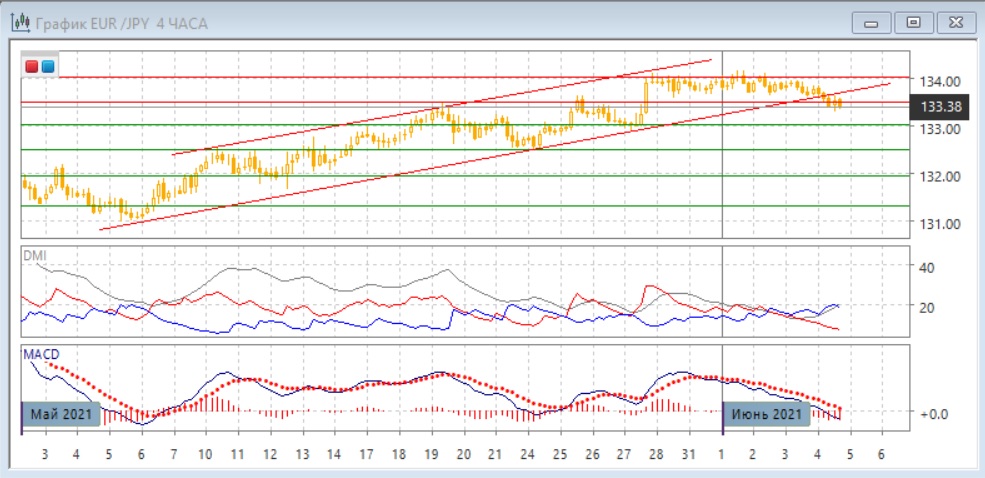Viewport: 985px width, 478px height.
Task: Click the DMI scale value 20
Action: coord(929,307)
